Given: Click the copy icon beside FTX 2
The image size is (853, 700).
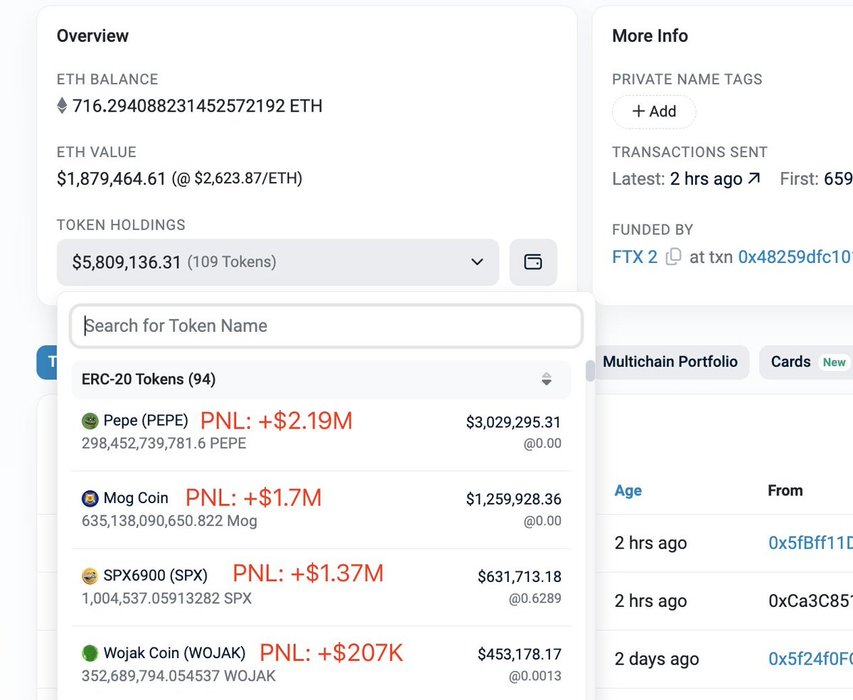Looking at the screenshot, I should click(673, 257).
